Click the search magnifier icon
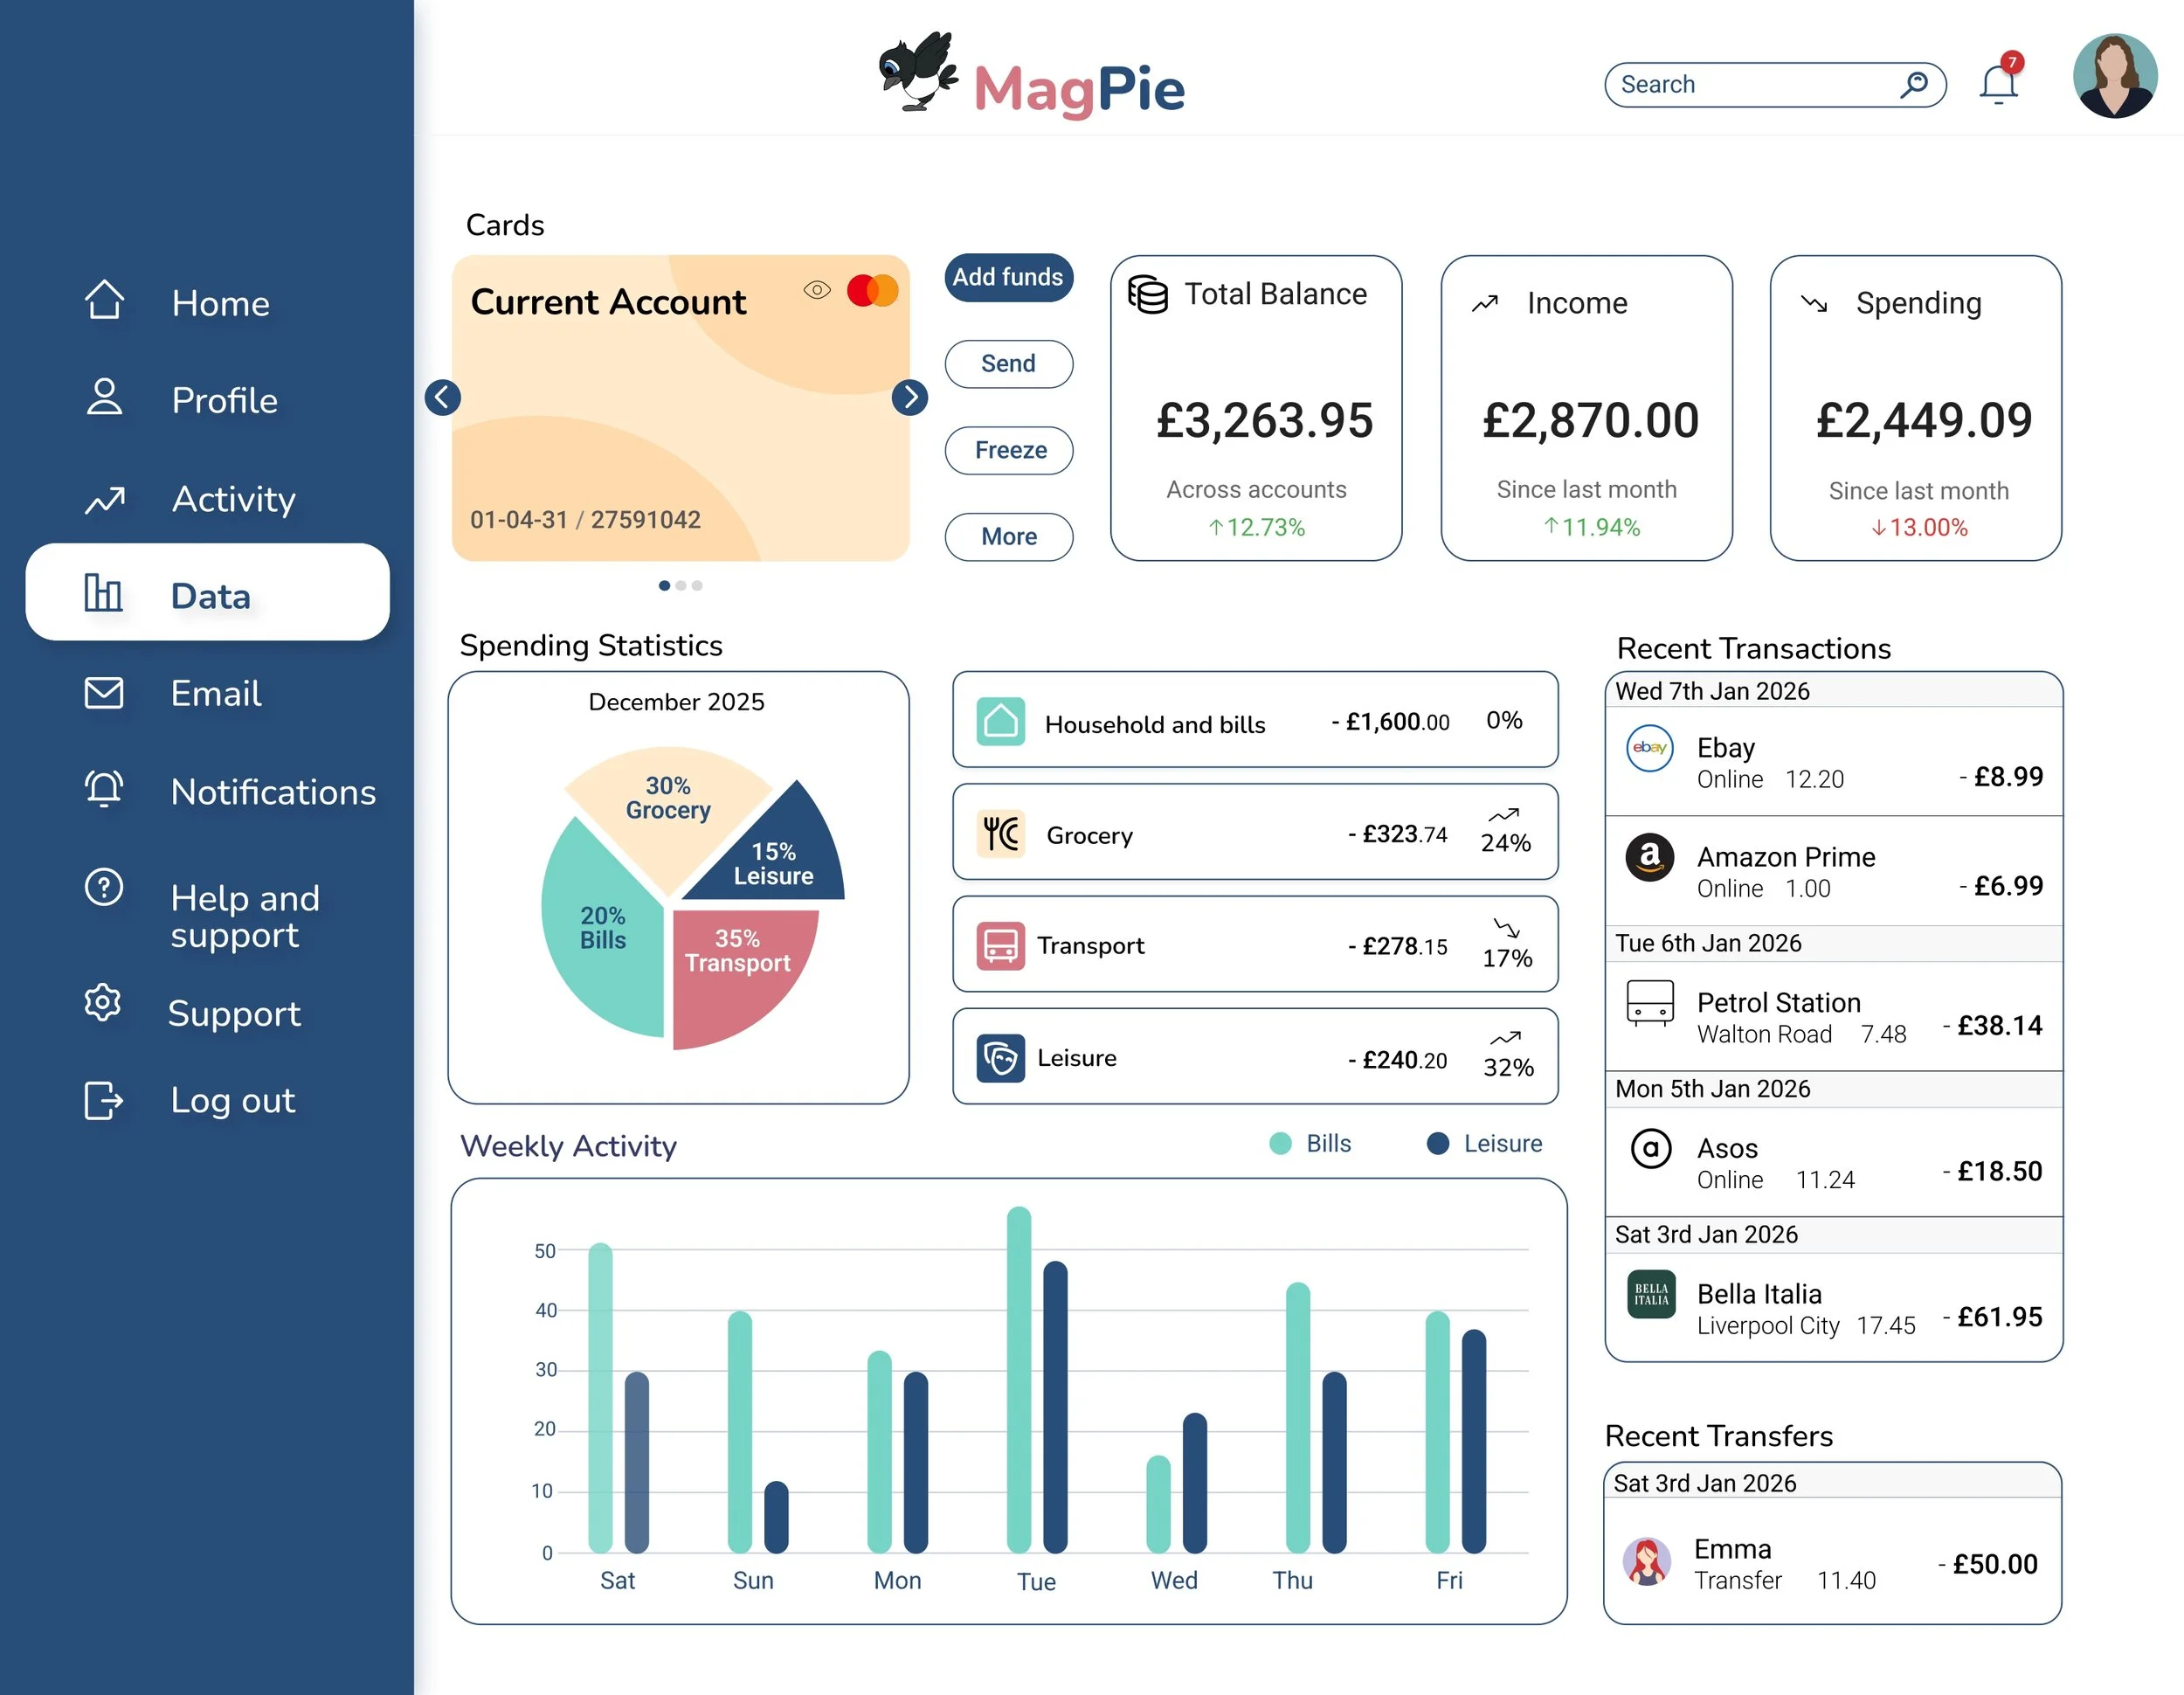This screenshot has height=1695, width=2184. pos(1913,84)
